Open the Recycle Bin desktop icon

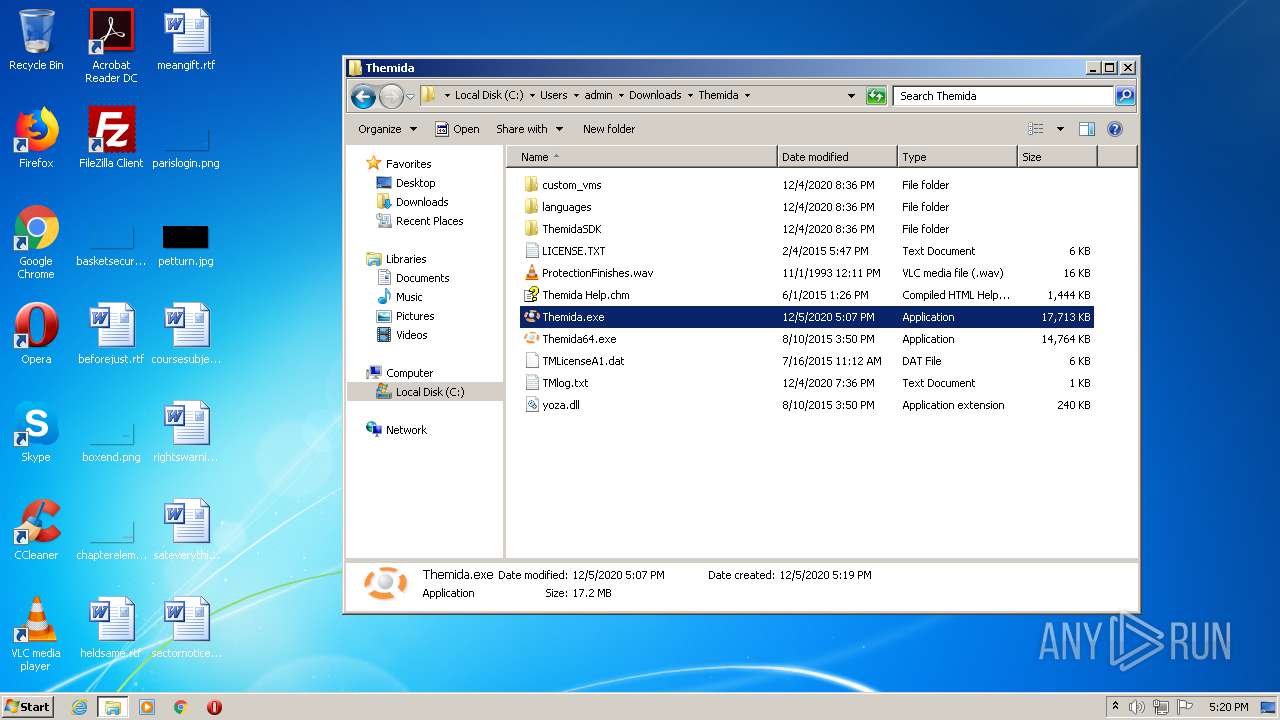tap(36, 40)
